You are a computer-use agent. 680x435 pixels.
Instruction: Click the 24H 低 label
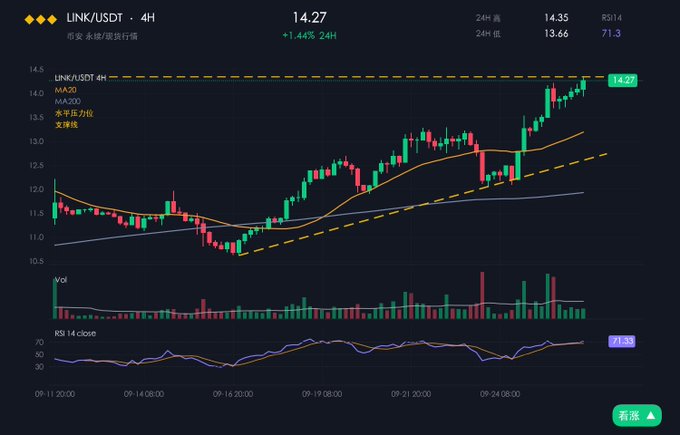488,33
